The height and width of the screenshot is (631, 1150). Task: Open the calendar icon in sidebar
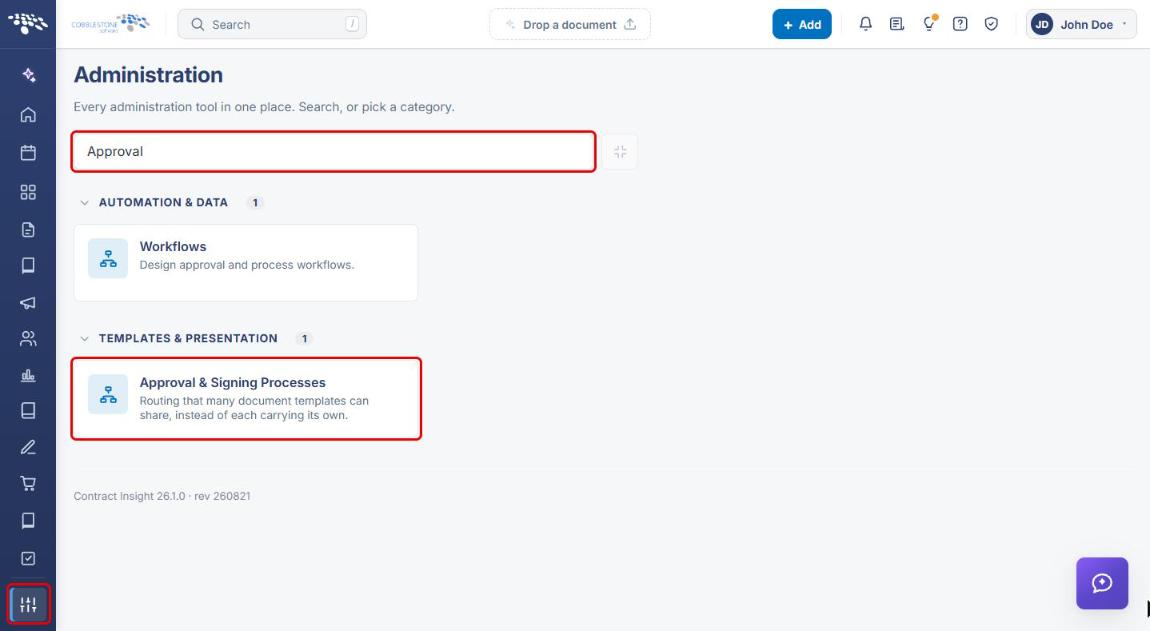[x=28, y=153]
